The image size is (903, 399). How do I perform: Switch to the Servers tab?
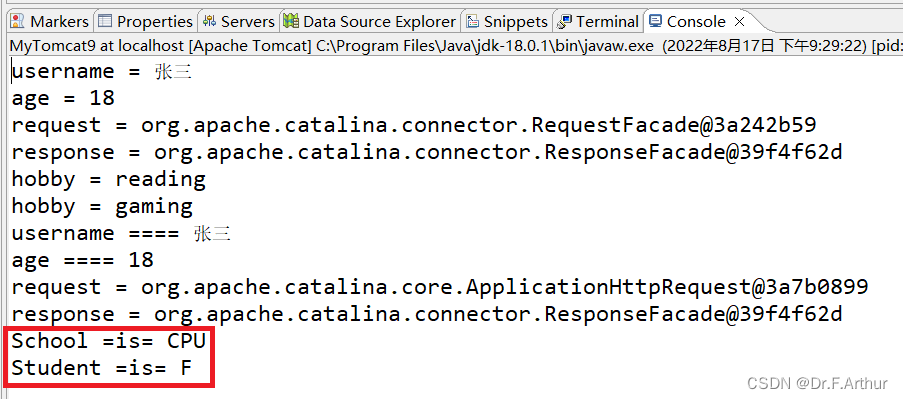coord(239,21)
